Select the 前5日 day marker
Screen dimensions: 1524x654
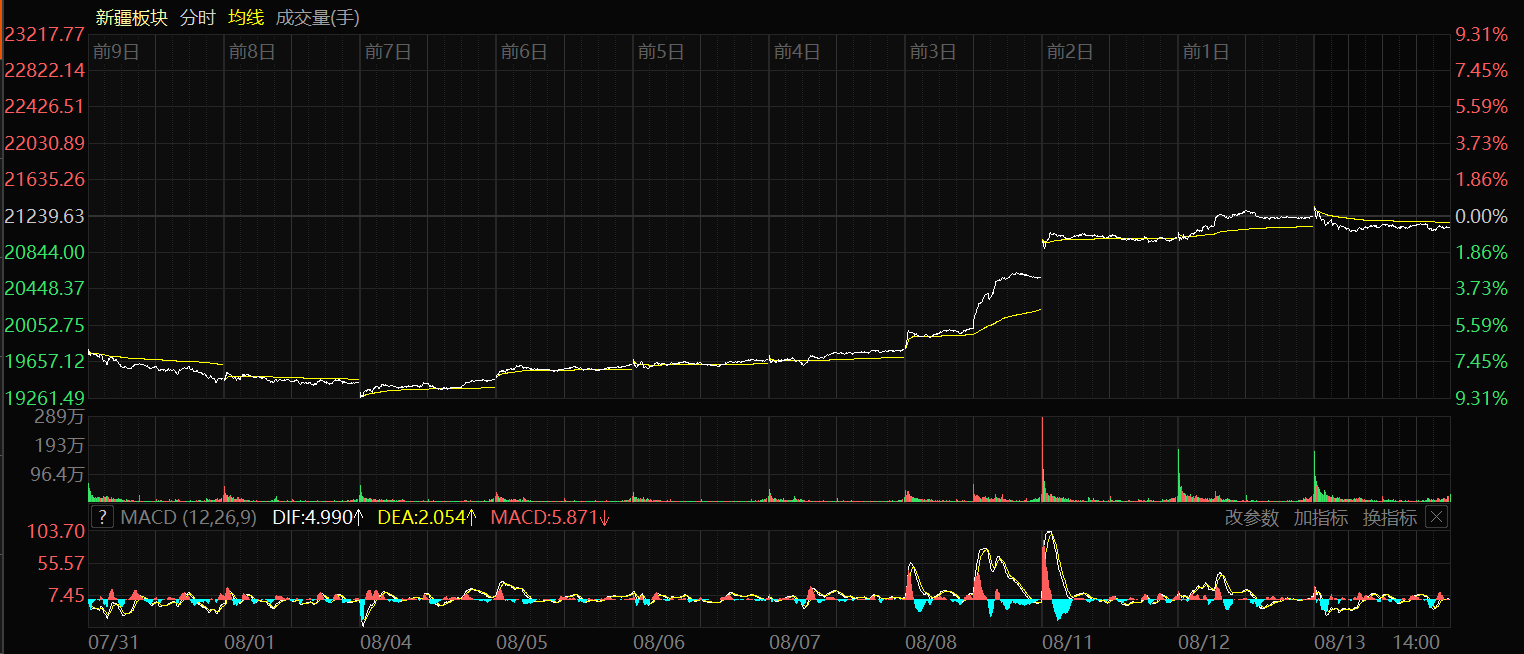click(x=661, y=52)
